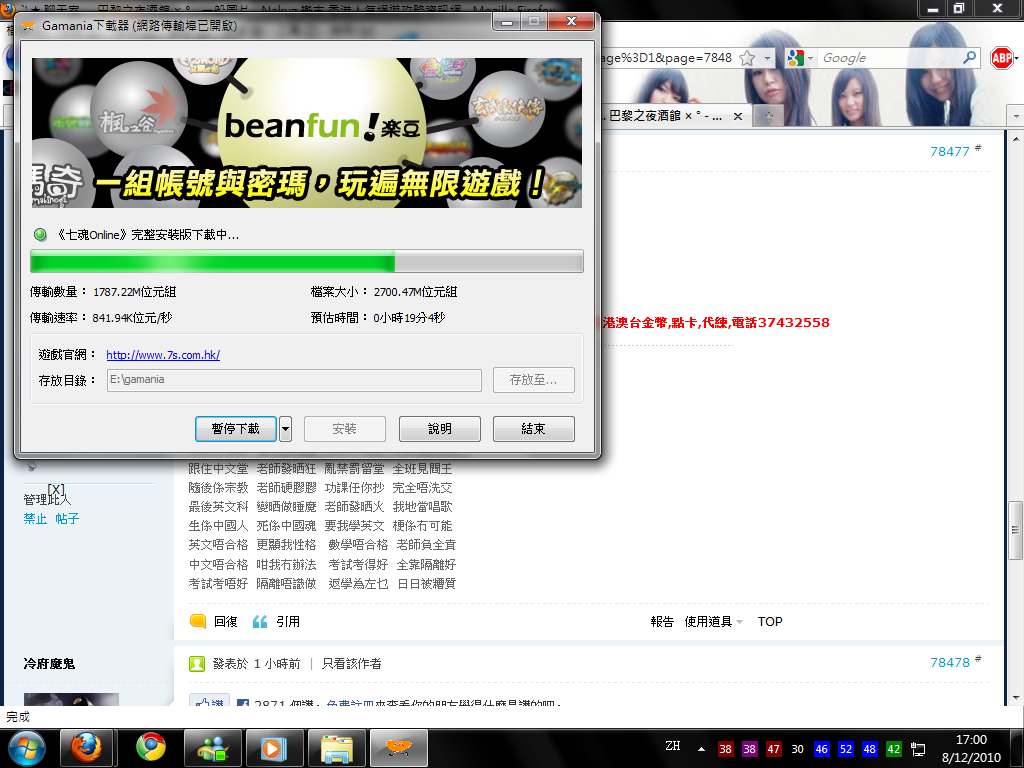
Task: Open the Firefox URL history dropdown arrow
Action: (767, 58)
